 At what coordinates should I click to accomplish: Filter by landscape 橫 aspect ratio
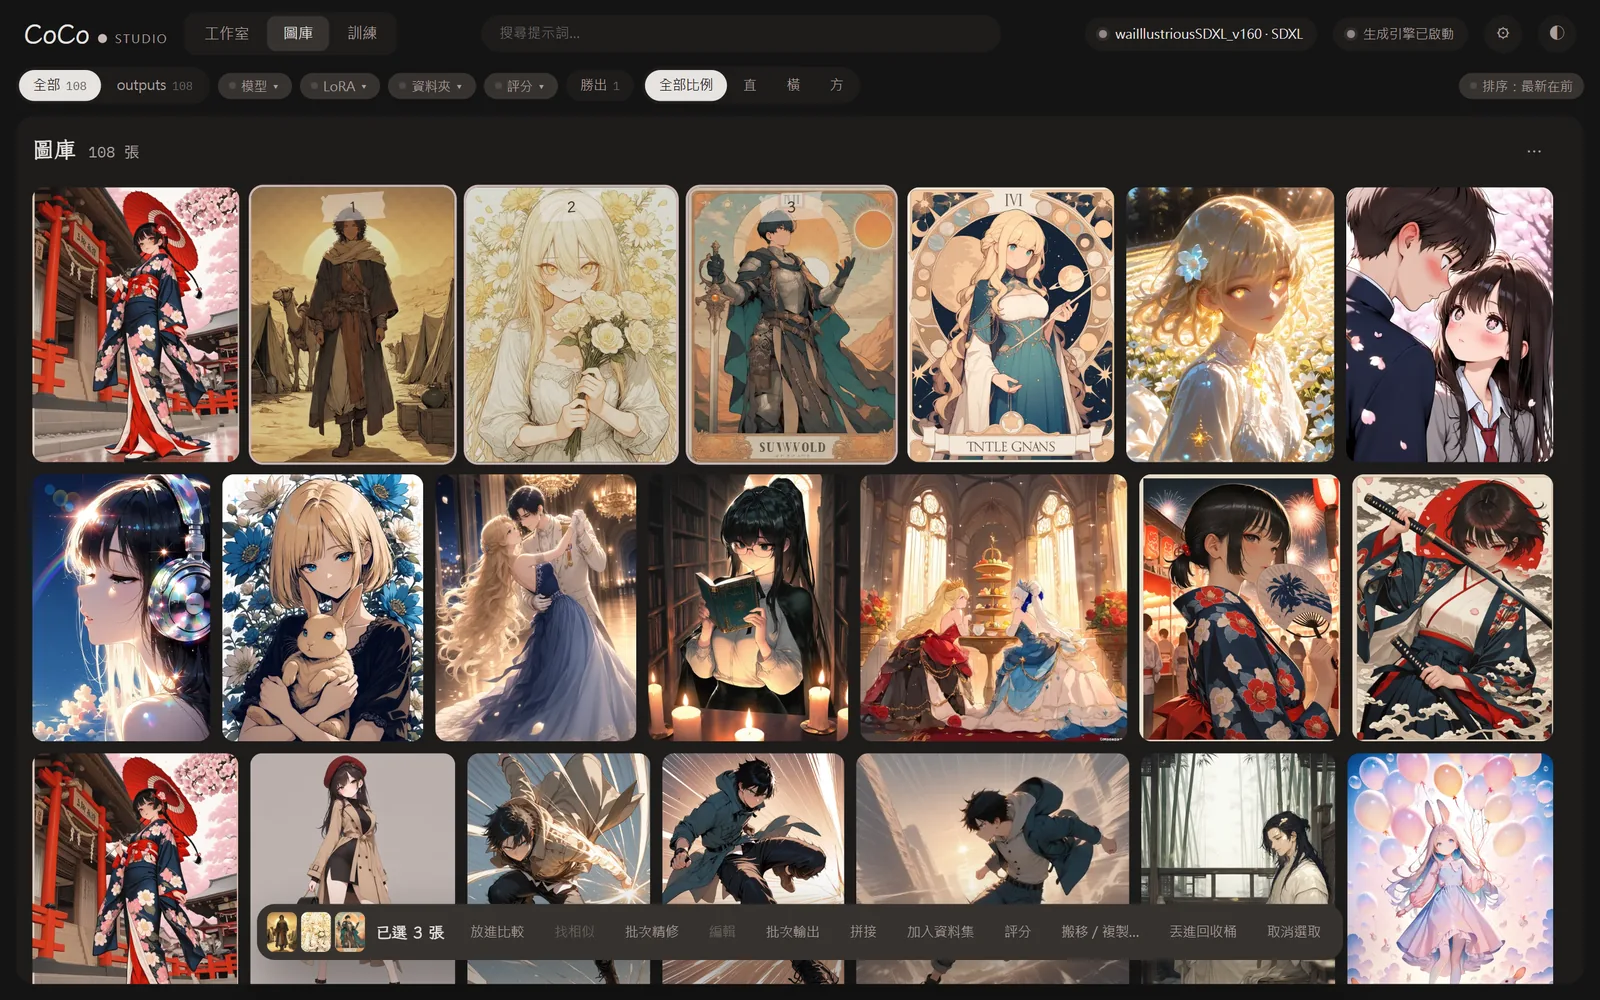point(793,85)
